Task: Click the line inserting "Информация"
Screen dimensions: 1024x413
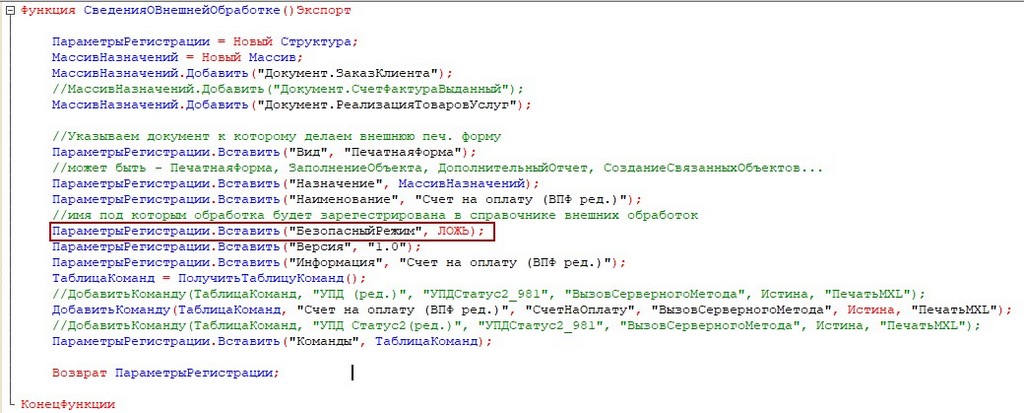Action: click(339, 263)
